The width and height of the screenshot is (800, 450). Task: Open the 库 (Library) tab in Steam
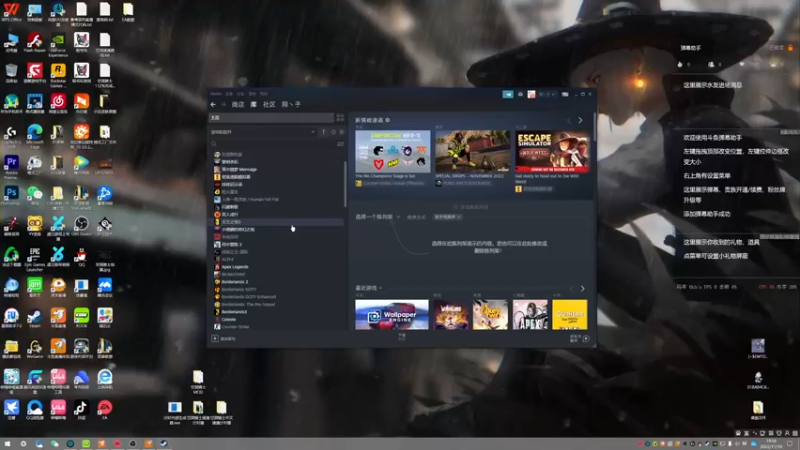click(x=254, y=104)
